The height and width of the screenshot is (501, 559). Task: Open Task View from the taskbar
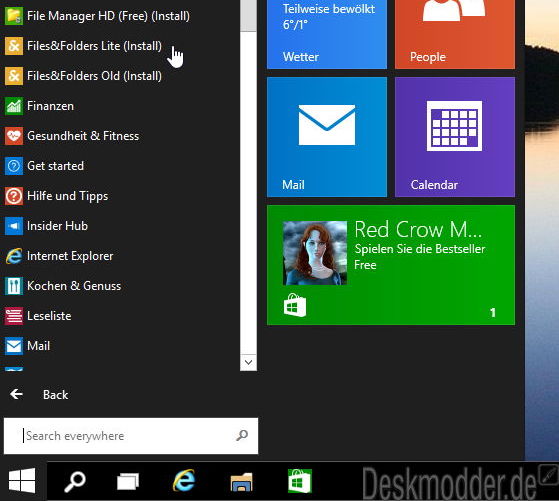[128, 481]
